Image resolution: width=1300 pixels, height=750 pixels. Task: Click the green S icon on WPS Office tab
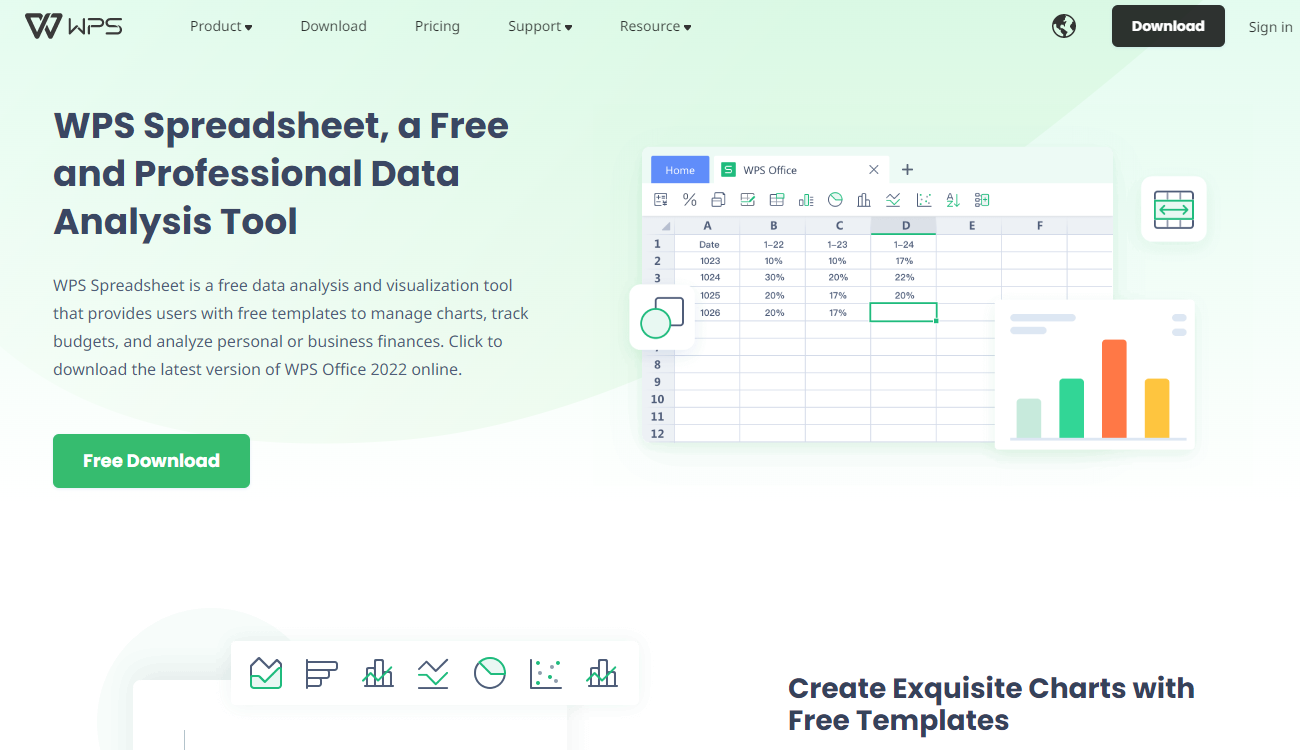click(728, 170)
